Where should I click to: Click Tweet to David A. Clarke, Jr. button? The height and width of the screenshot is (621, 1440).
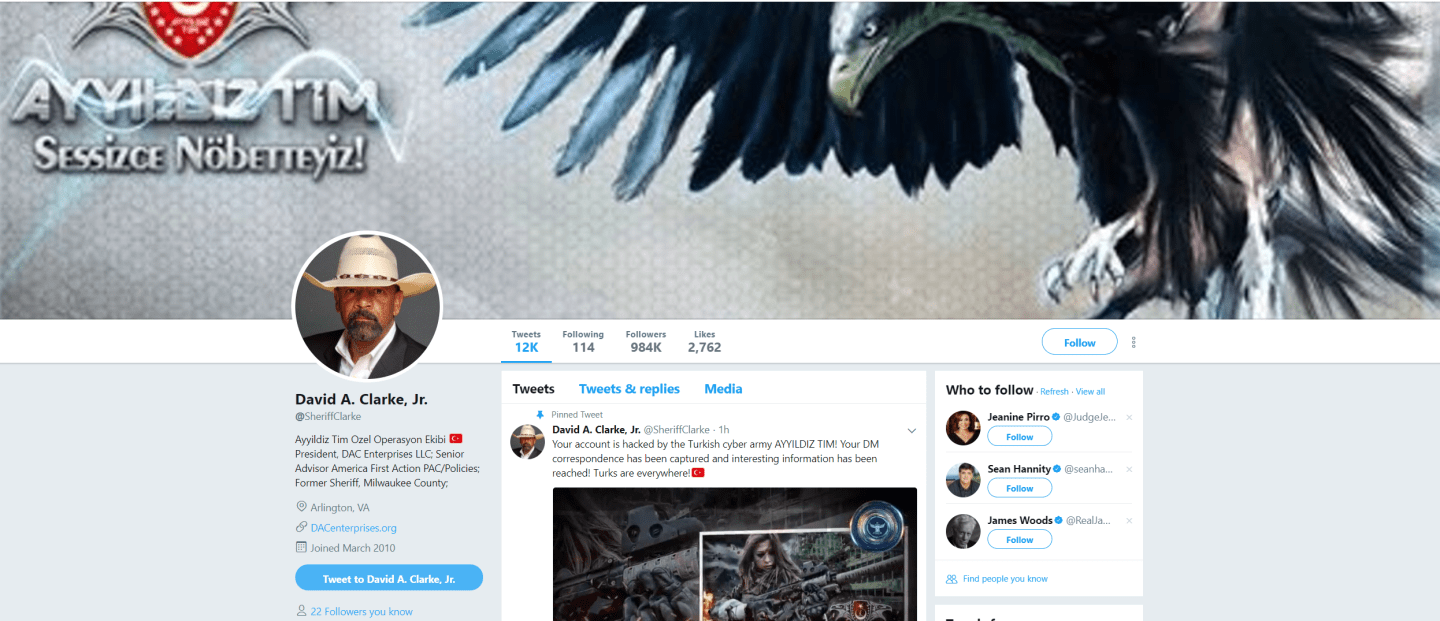[389, 578]
